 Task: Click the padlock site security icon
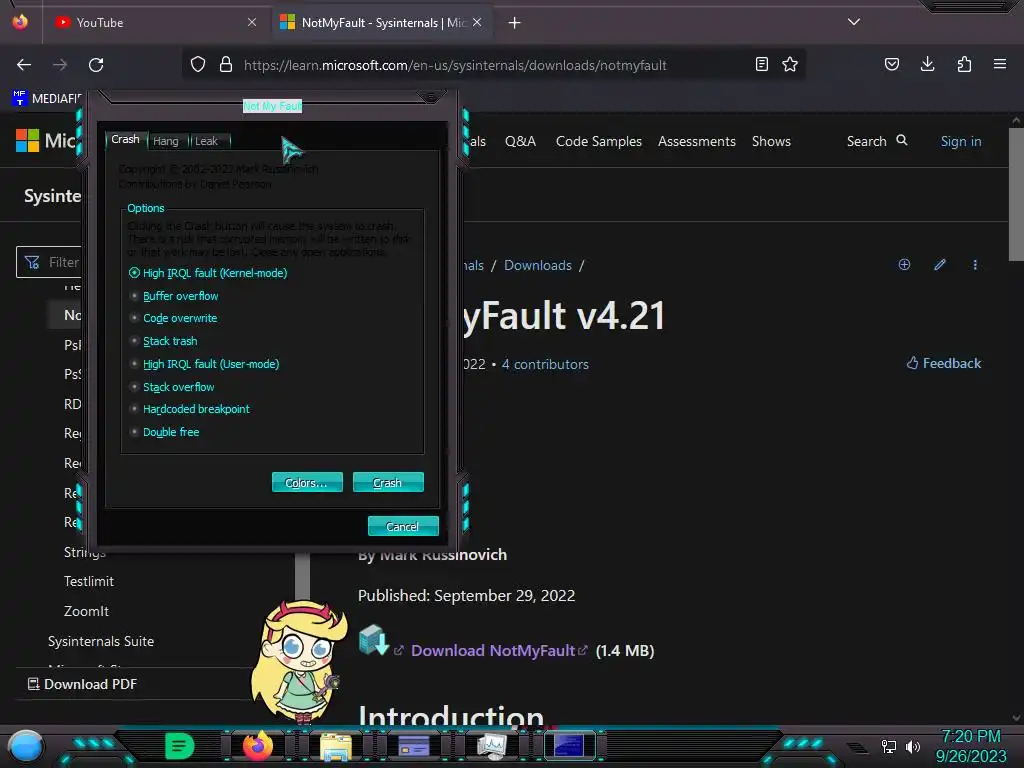click(x=226, y=65)
